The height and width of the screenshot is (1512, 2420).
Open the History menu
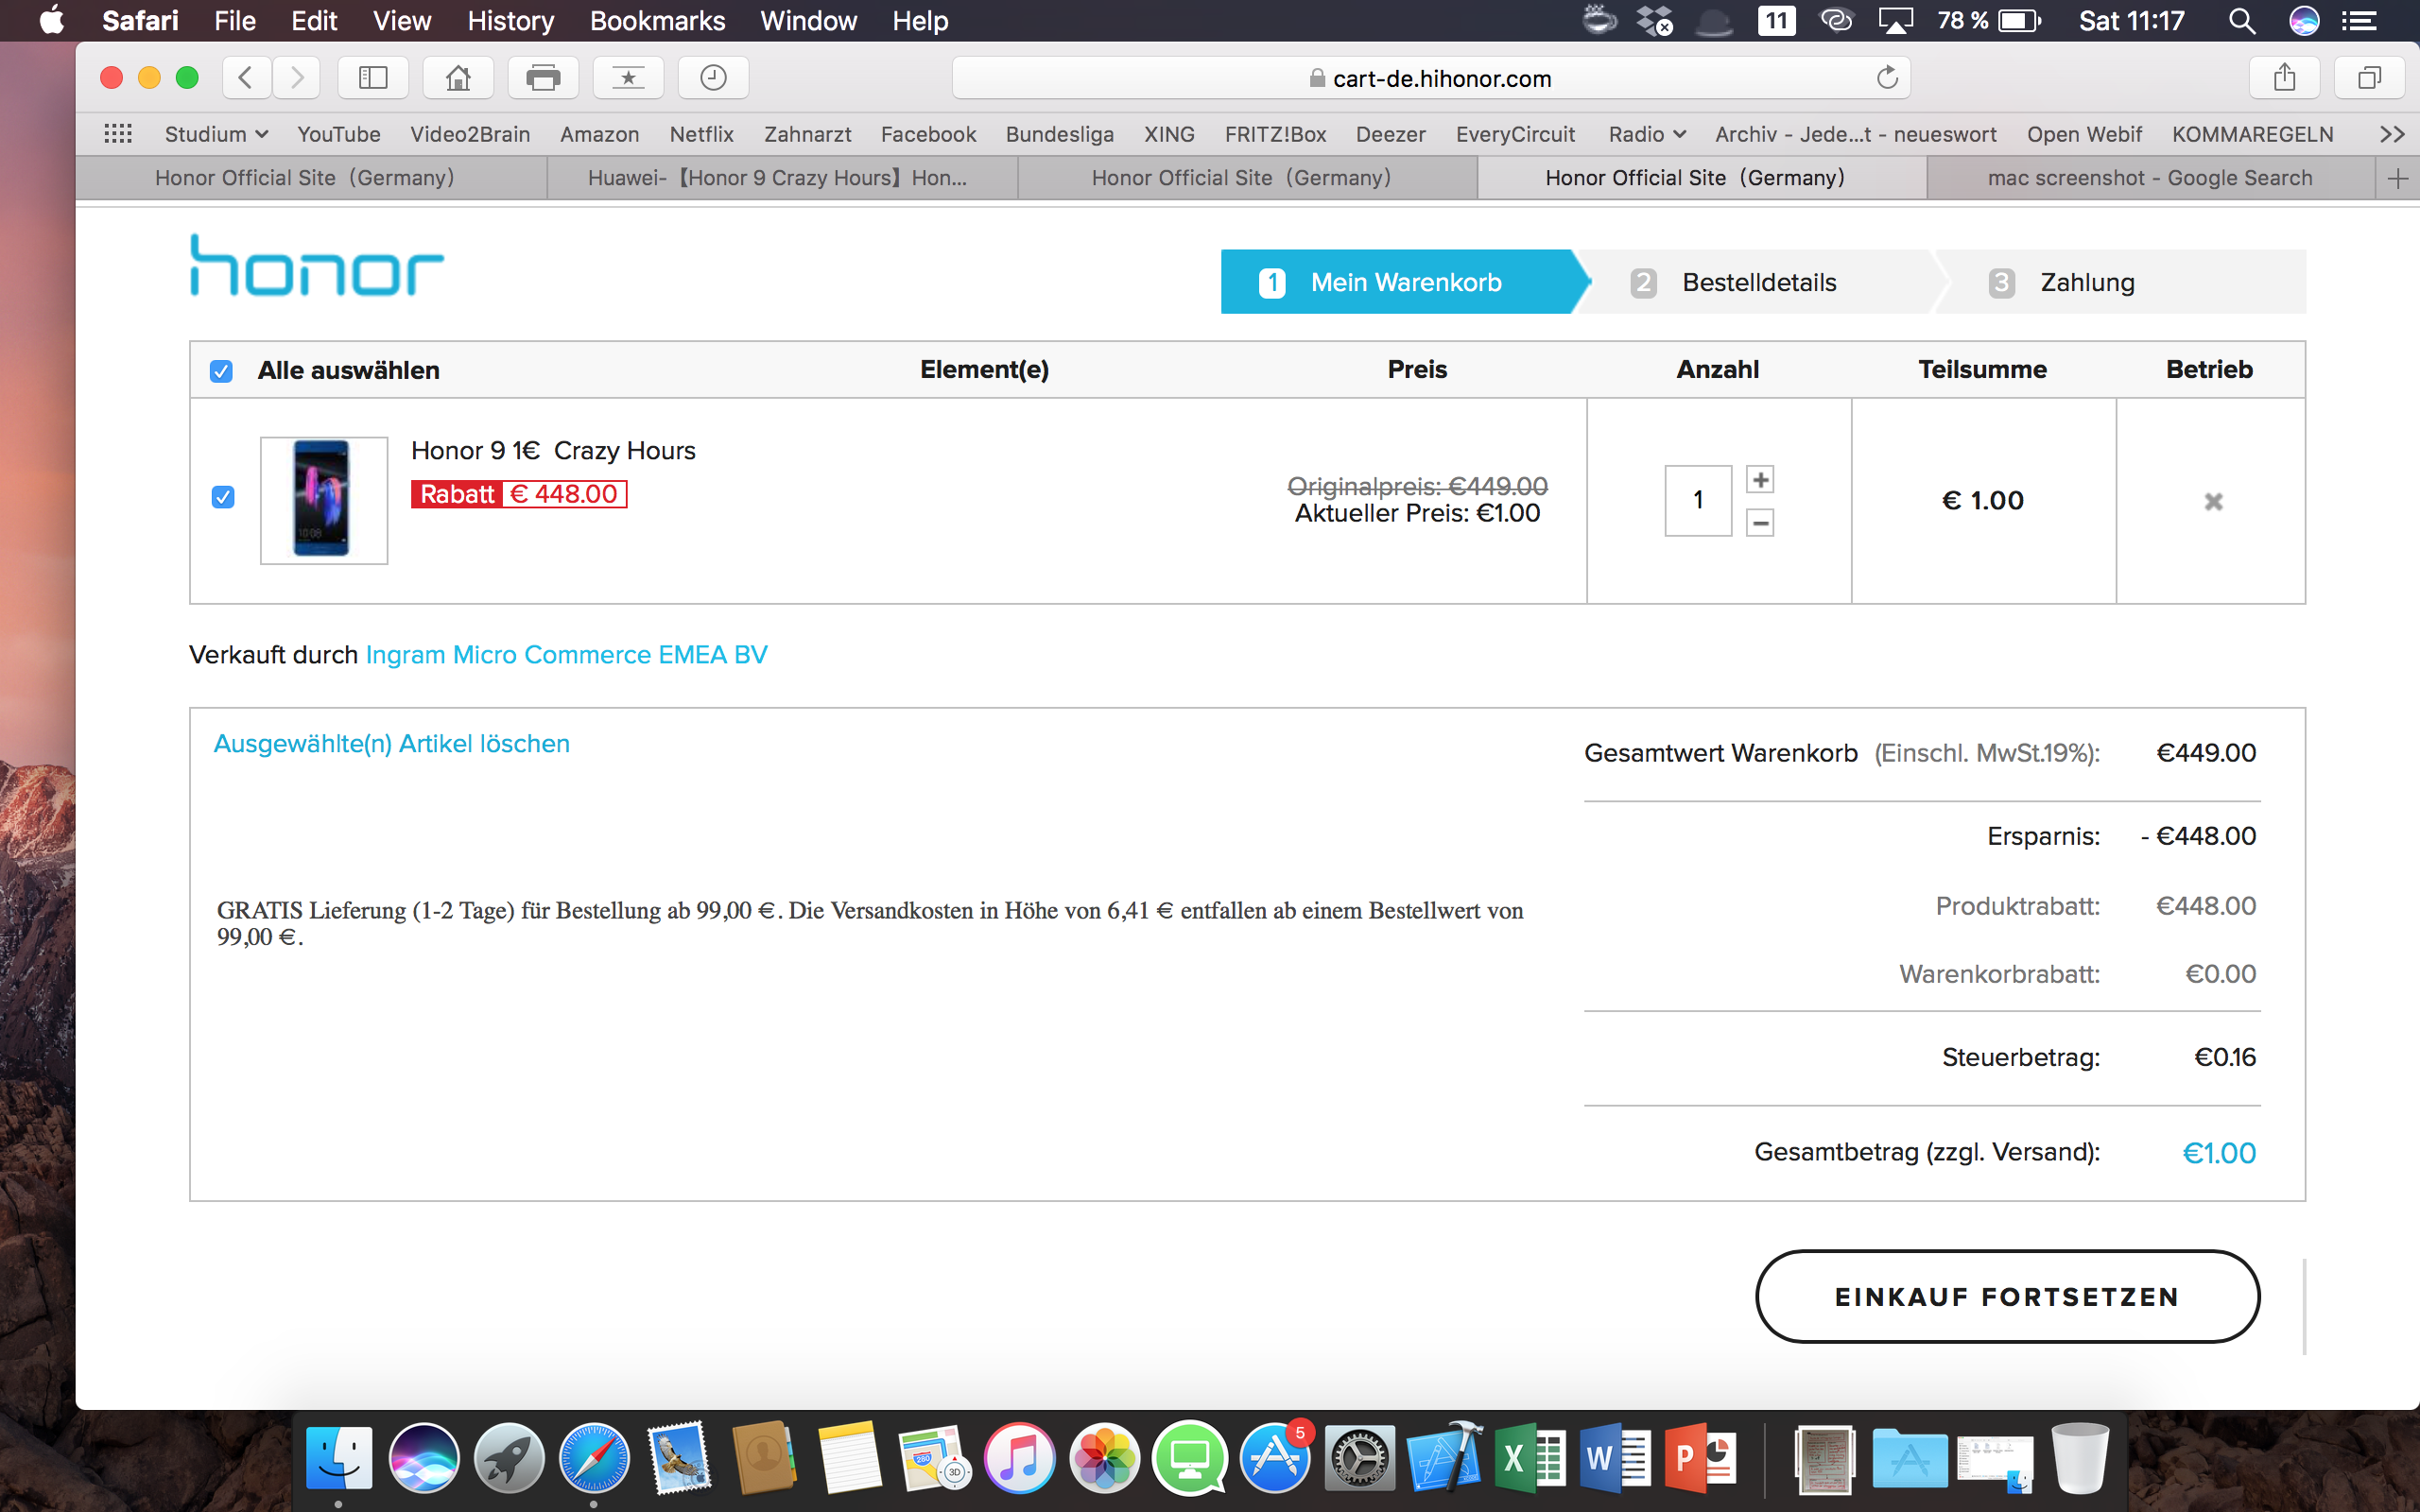pos(510,21)
